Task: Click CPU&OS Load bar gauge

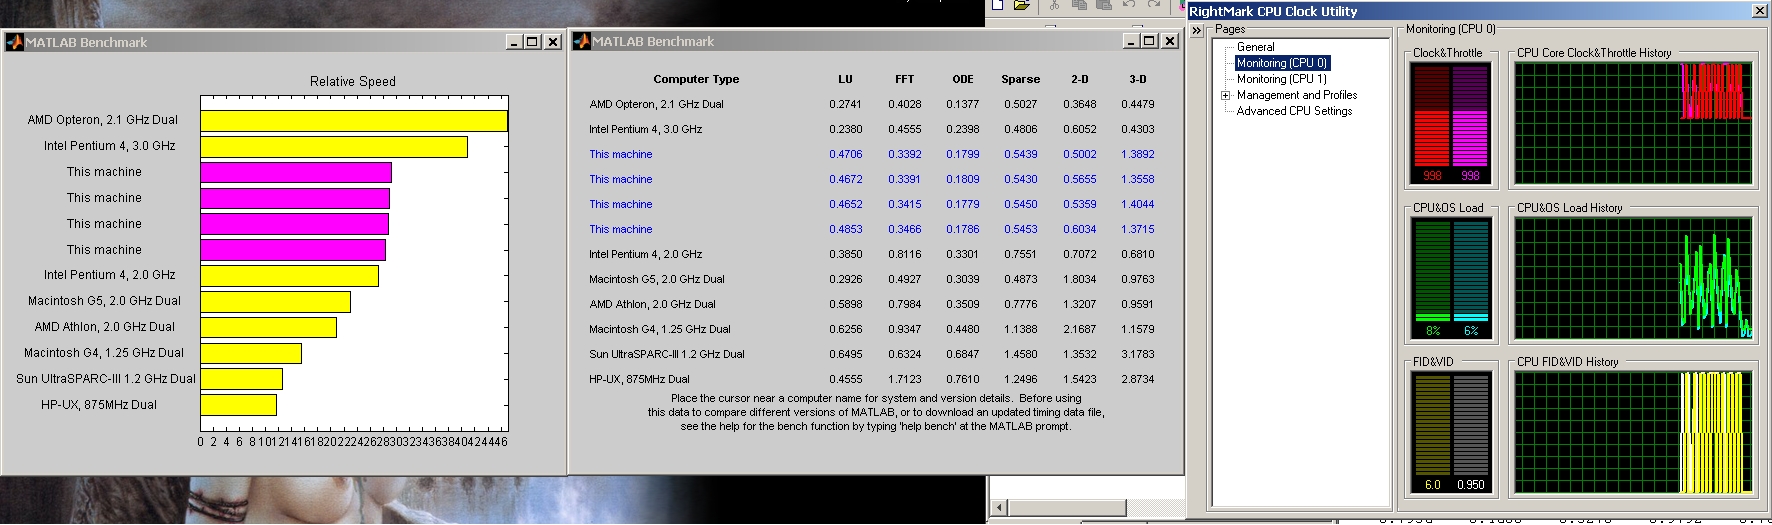Action: [1451, 278]
